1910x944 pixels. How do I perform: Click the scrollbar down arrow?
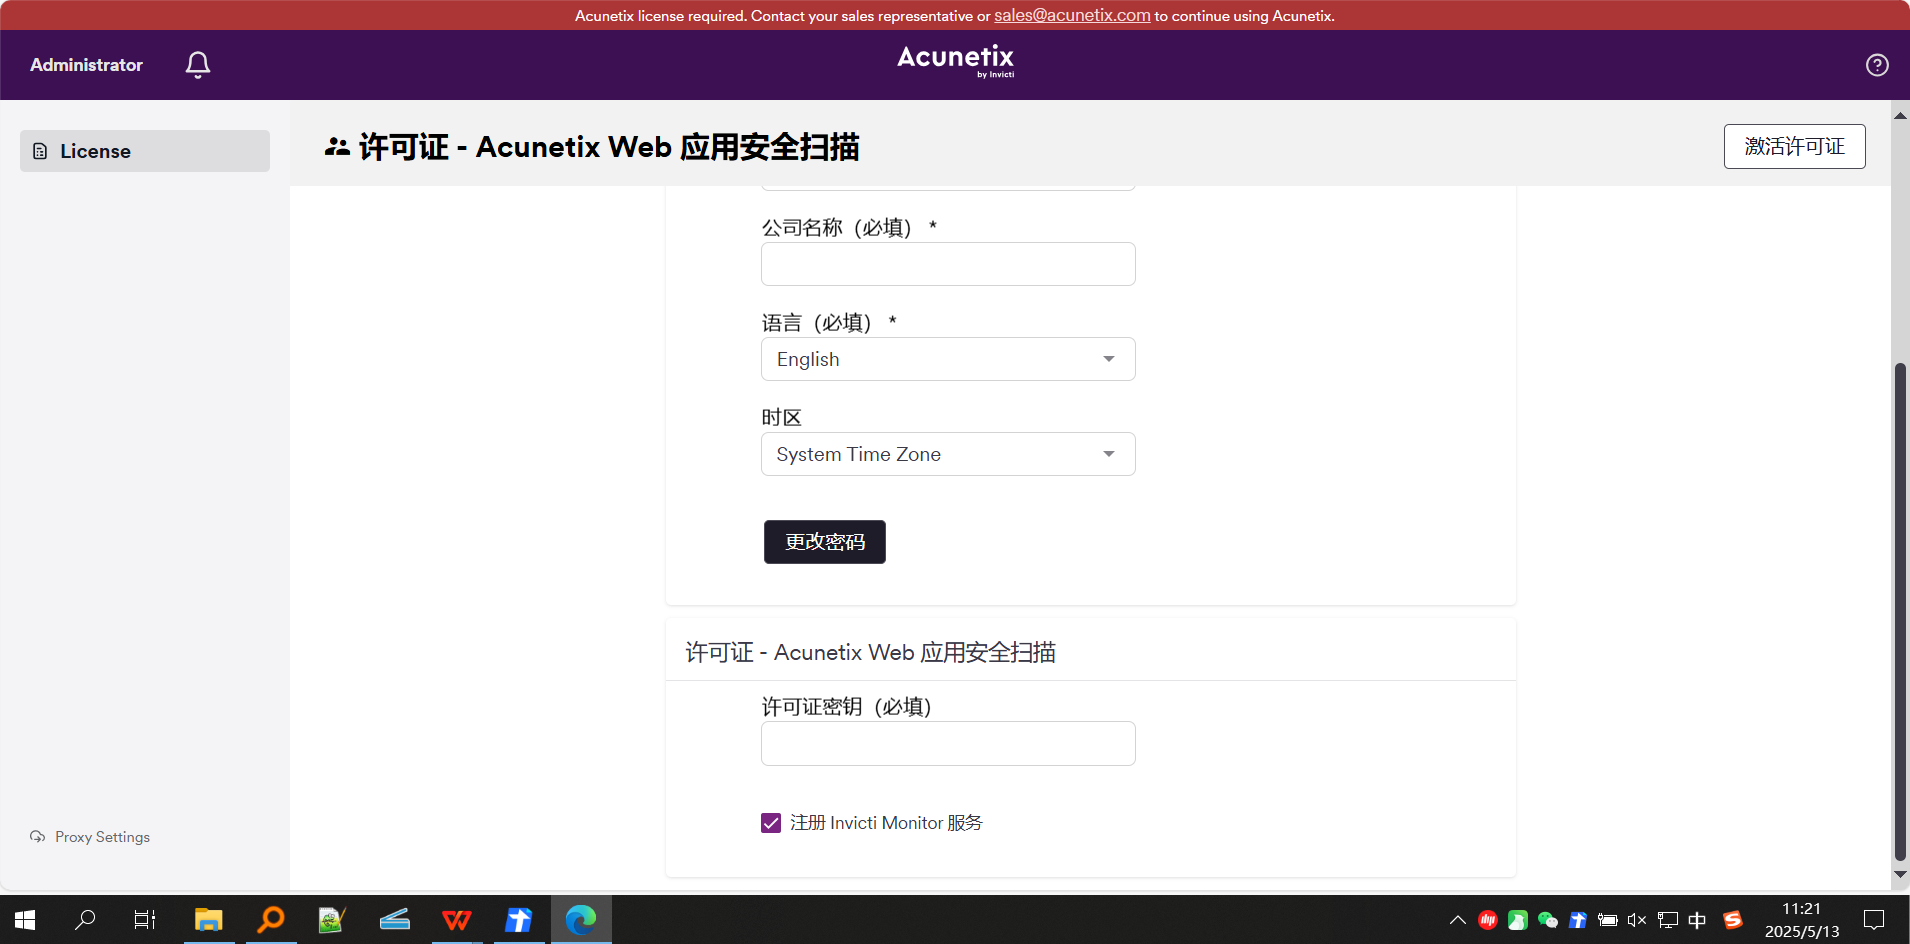pos(1900,874)
